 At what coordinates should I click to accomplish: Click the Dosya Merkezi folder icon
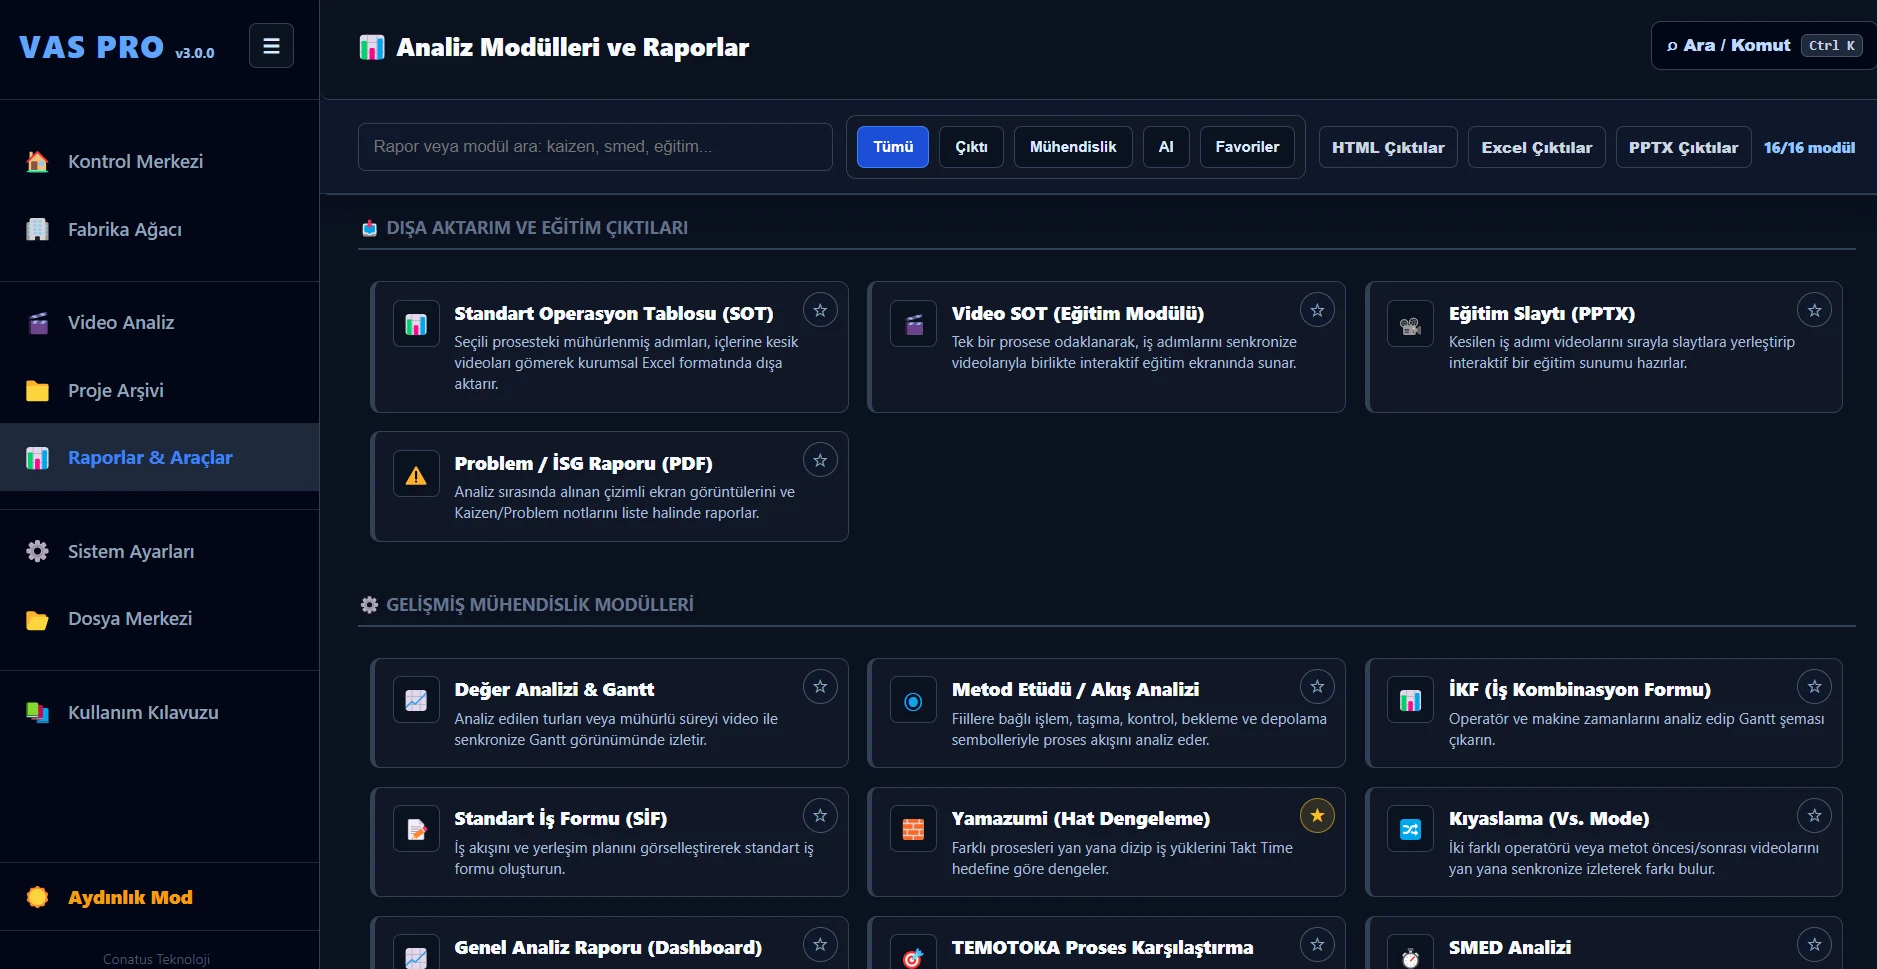[37, 619]
